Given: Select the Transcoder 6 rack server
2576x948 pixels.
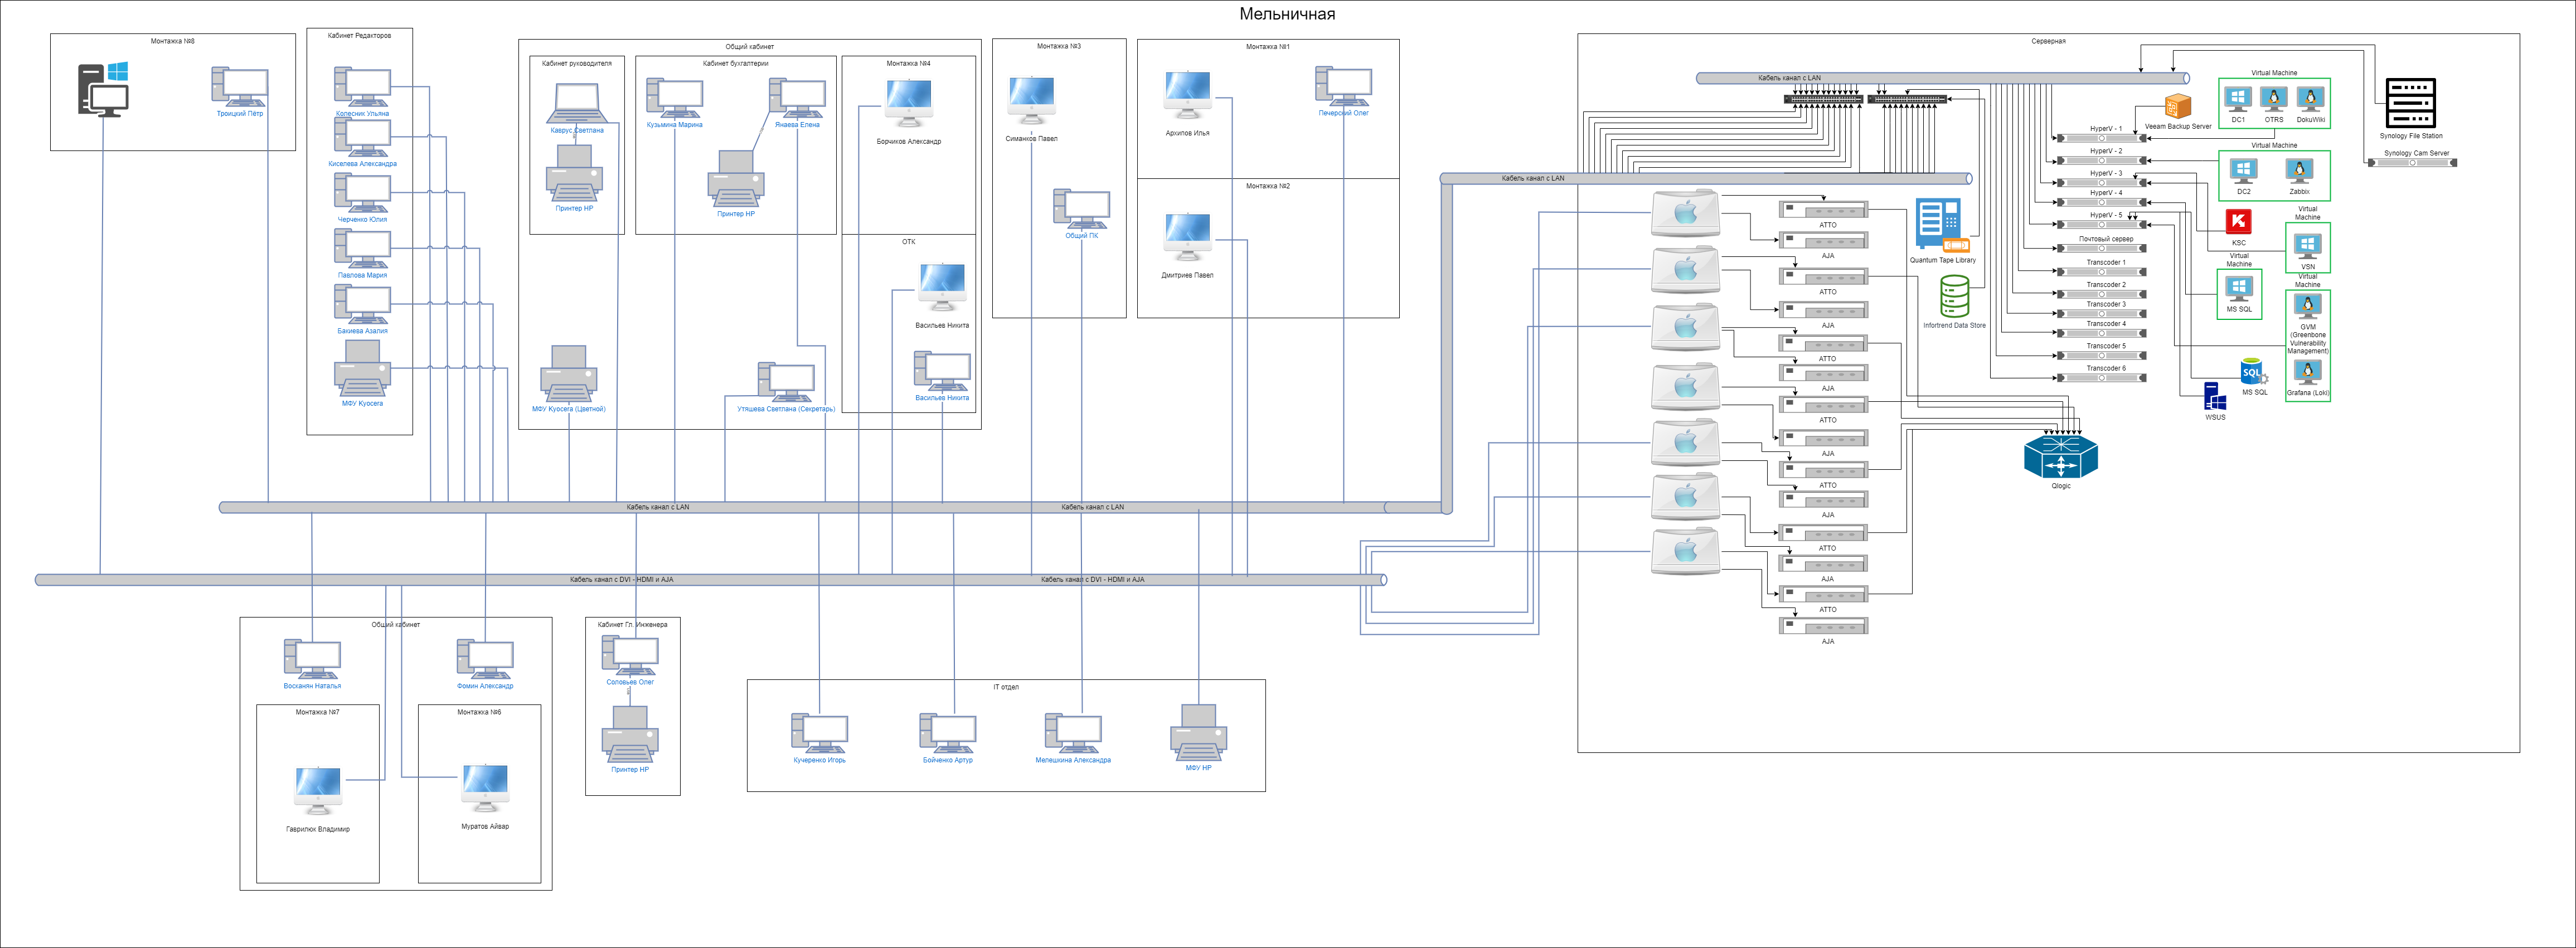Looking at the screenshot, I should pos(2101,378).
